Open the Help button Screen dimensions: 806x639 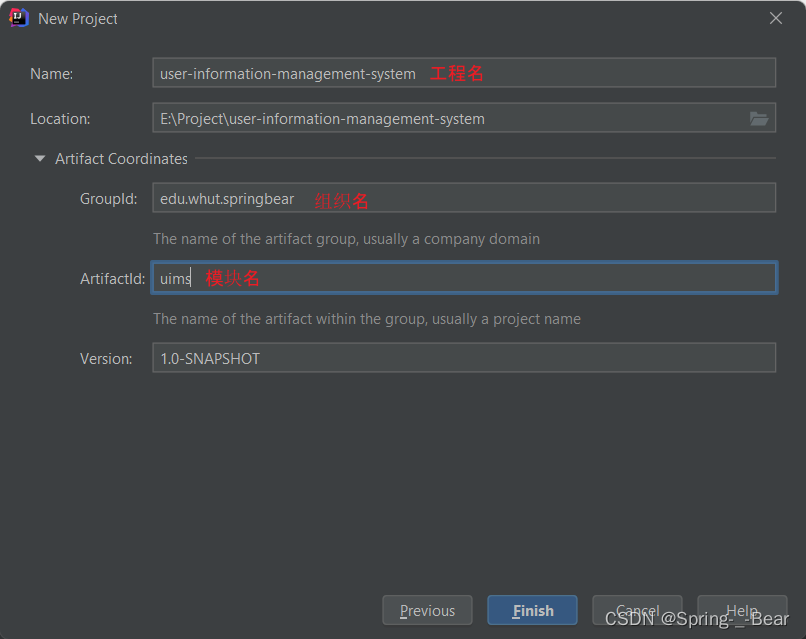[x=742, y=611]
